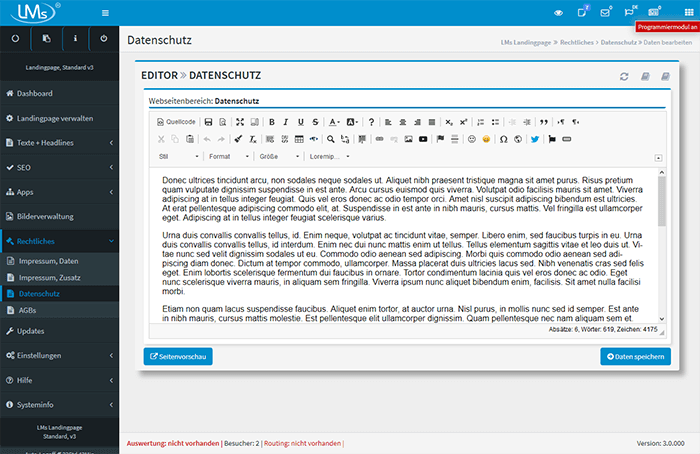Viewport: 700px width, 454px height.
Task: Toggle strikethrough formatting
Action: click(x=315, y=122)
